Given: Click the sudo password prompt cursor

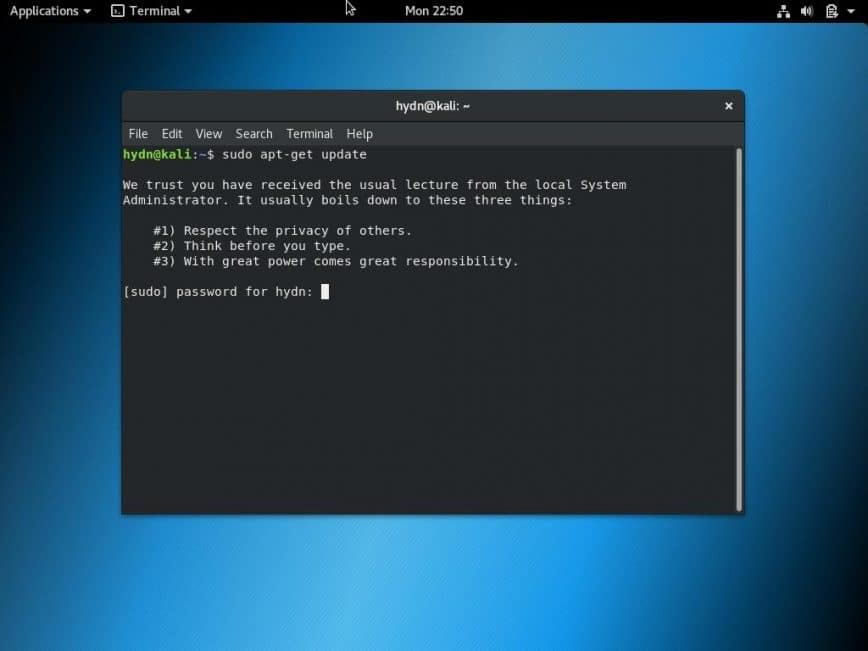Looking at the screenshot, I should 325,292.
